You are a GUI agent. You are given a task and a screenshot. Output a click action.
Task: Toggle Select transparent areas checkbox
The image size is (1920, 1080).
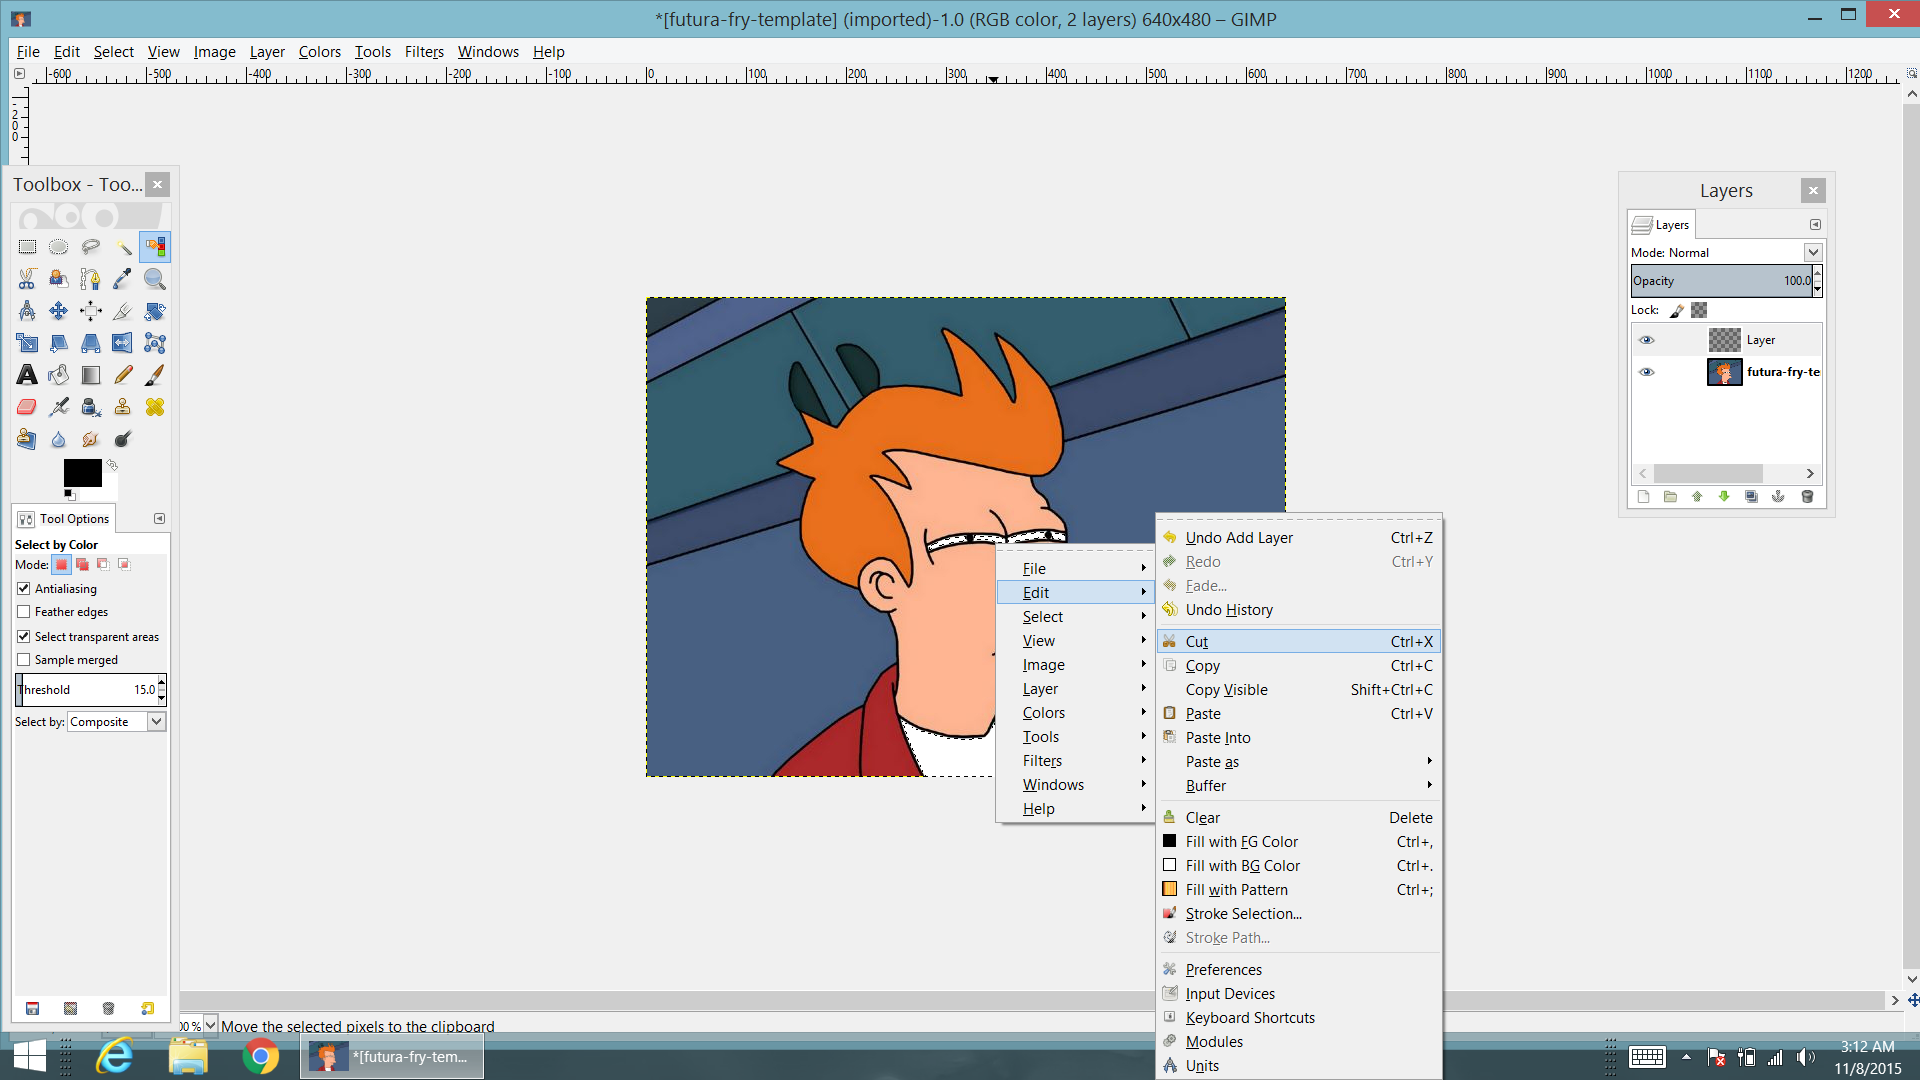coord(24,637)
